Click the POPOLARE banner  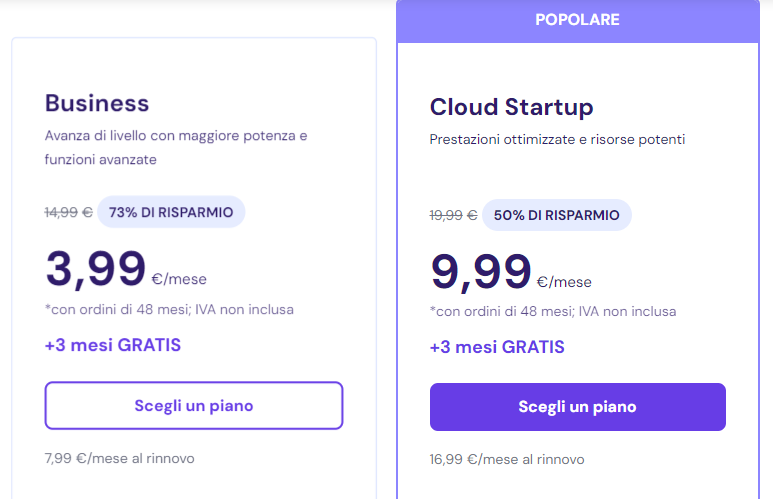[577, 20]
